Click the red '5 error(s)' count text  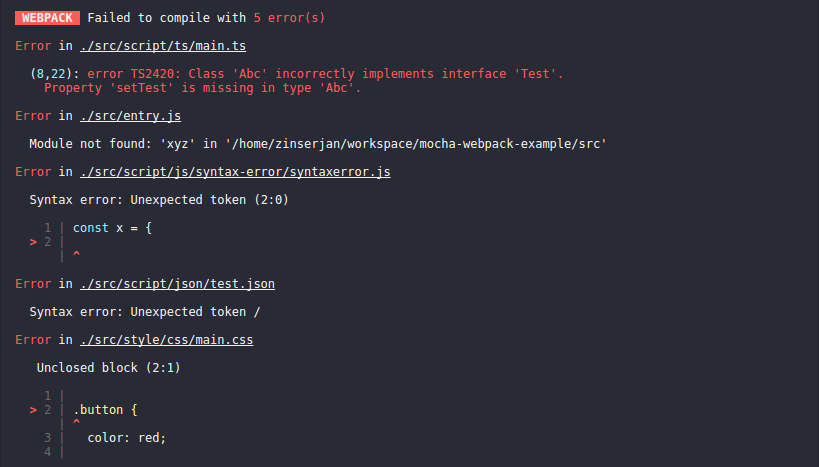289,18
